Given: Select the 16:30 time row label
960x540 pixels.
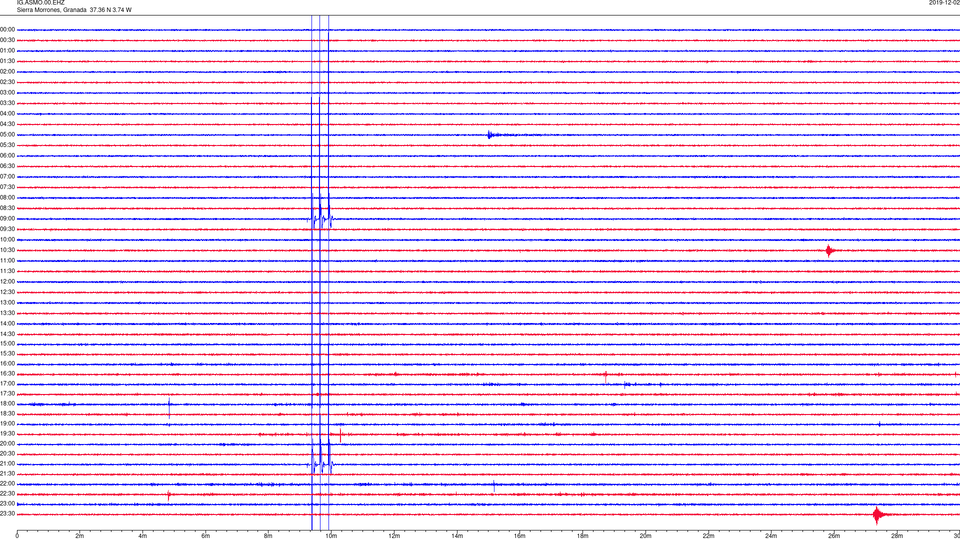Looking at the screenshot, I should point(7,374).
